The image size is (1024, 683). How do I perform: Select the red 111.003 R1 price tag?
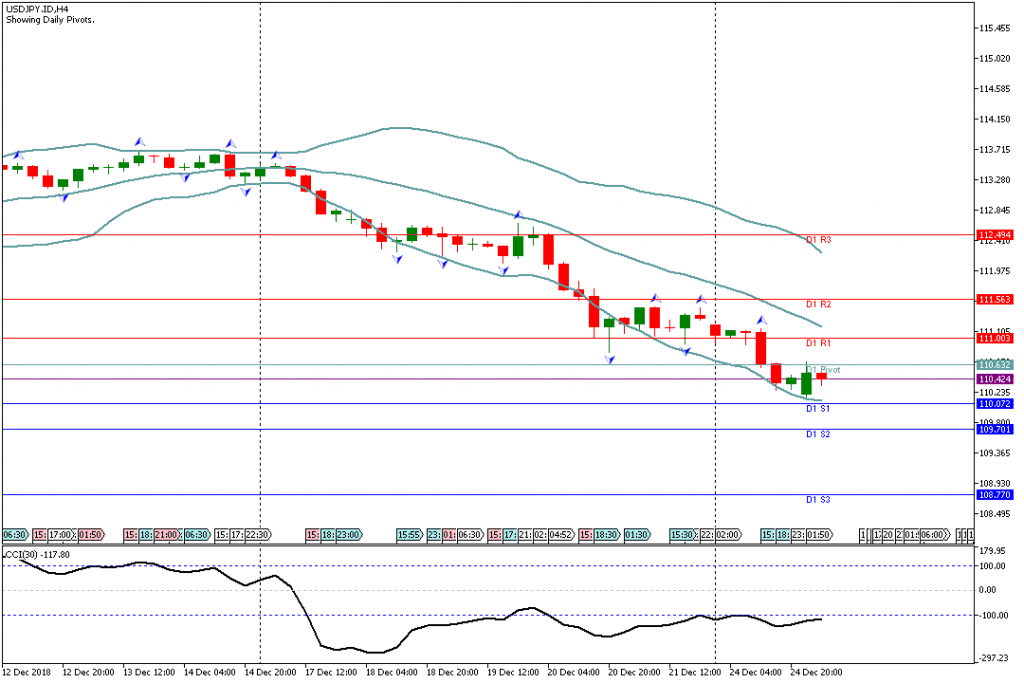click(996, 338)
